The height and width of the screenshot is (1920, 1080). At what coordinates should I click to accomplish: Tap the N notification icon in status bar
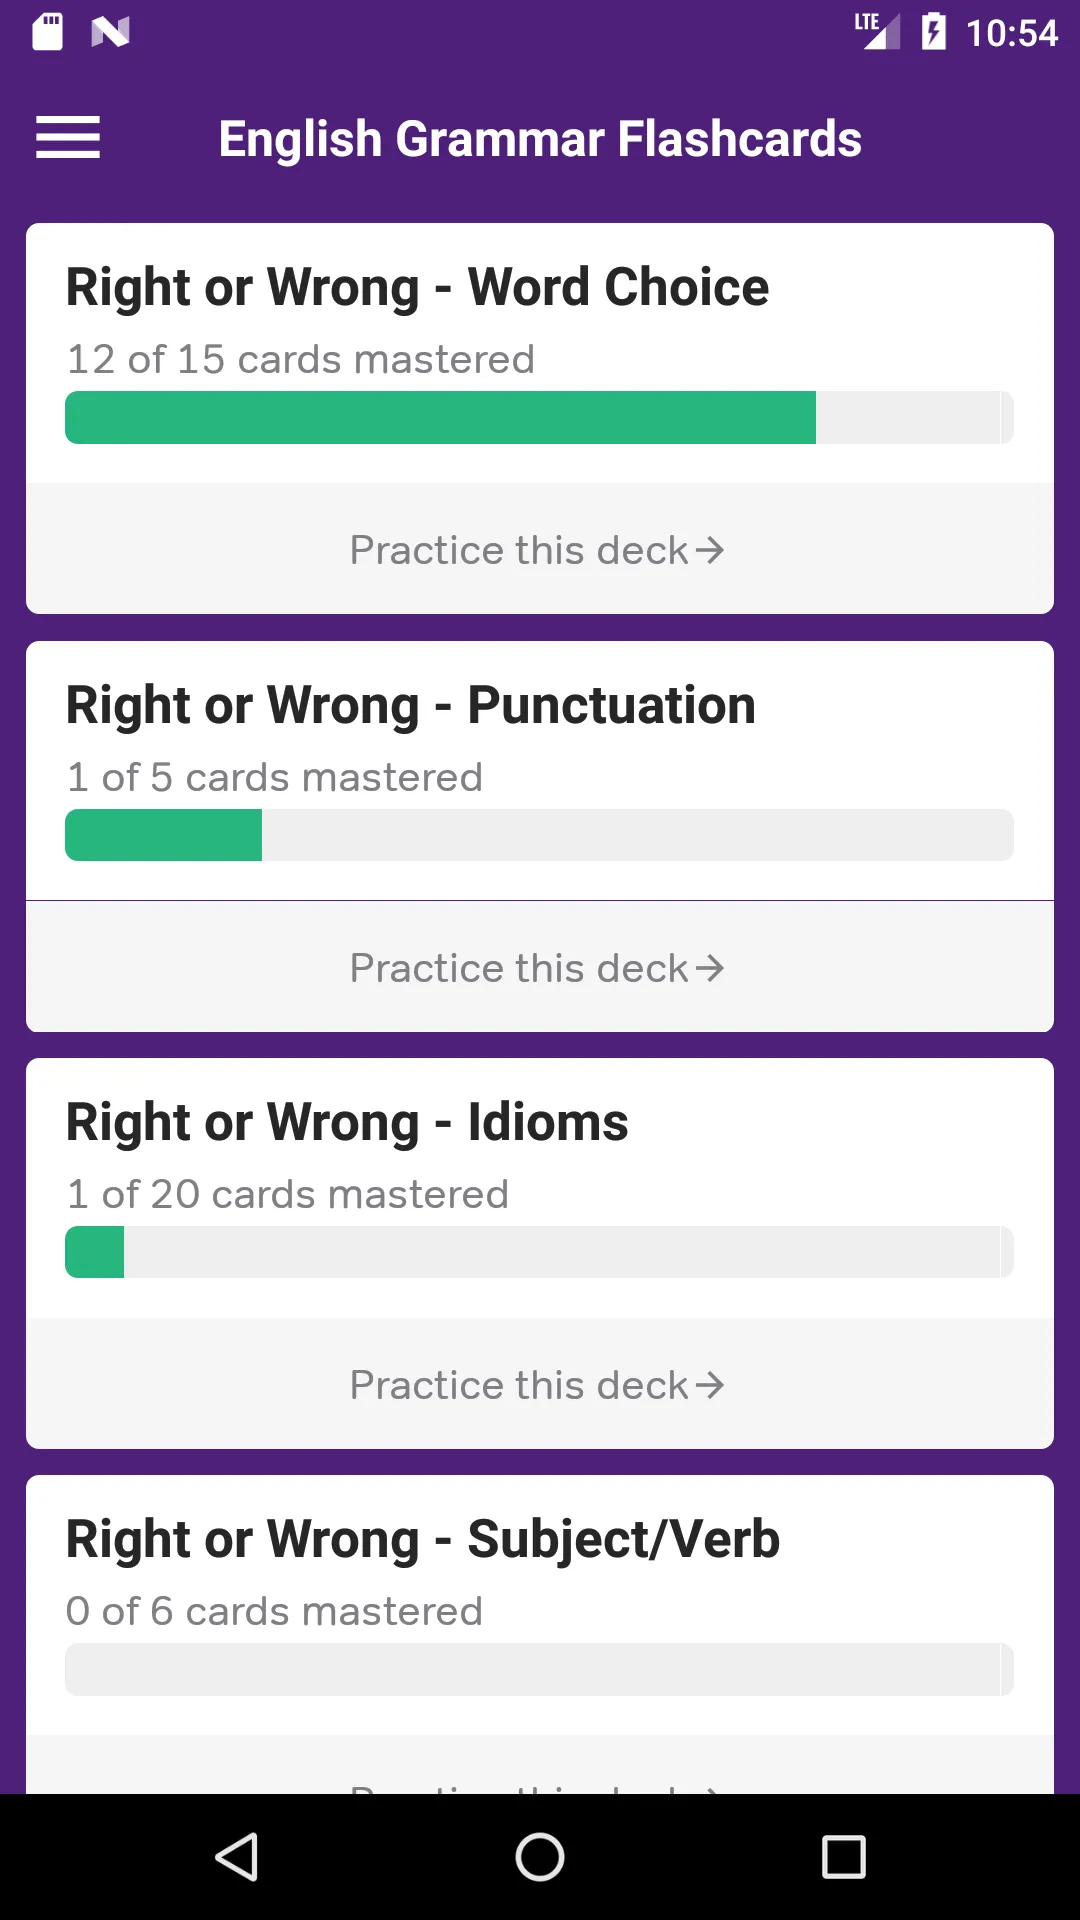pos(110,32)
